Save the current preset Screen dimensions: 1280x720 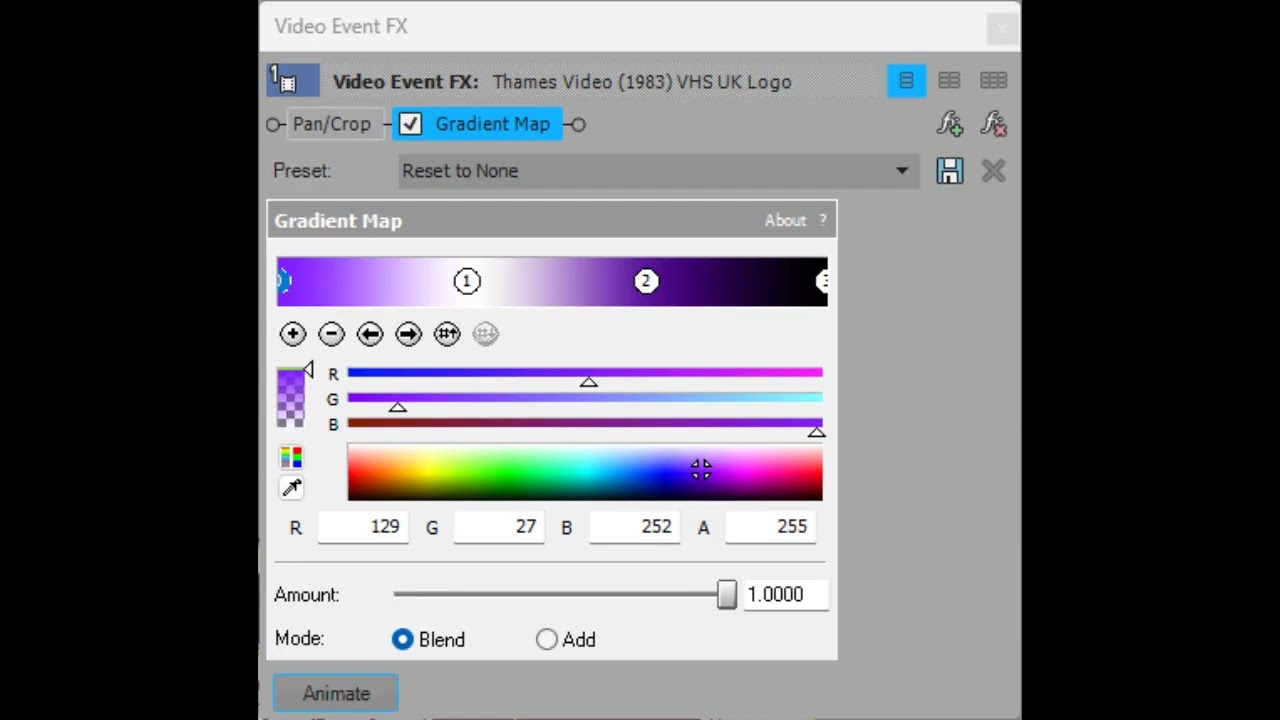949,171
